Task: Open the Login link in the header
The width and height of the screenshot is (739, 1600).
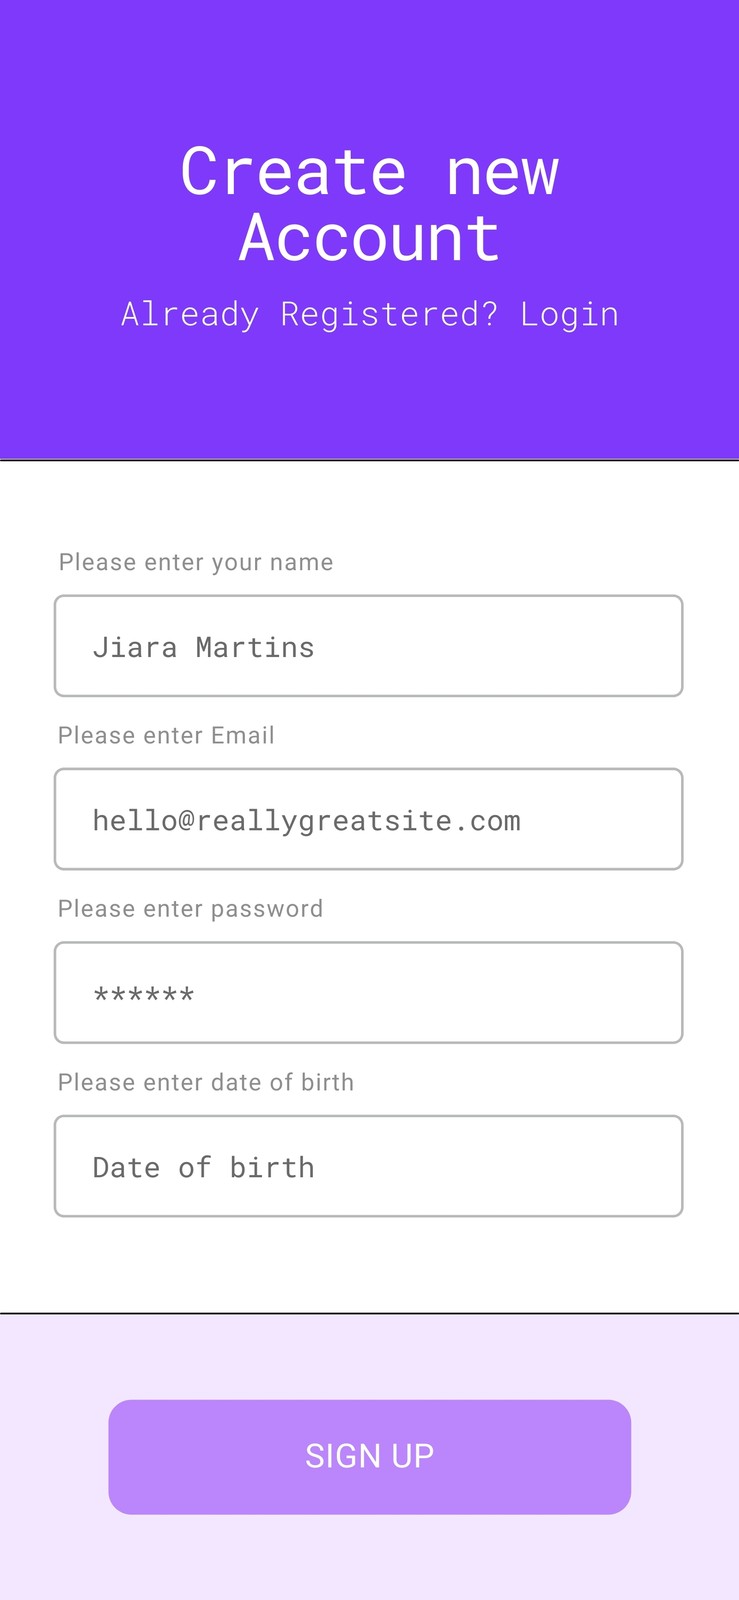Action: [569, 315]
